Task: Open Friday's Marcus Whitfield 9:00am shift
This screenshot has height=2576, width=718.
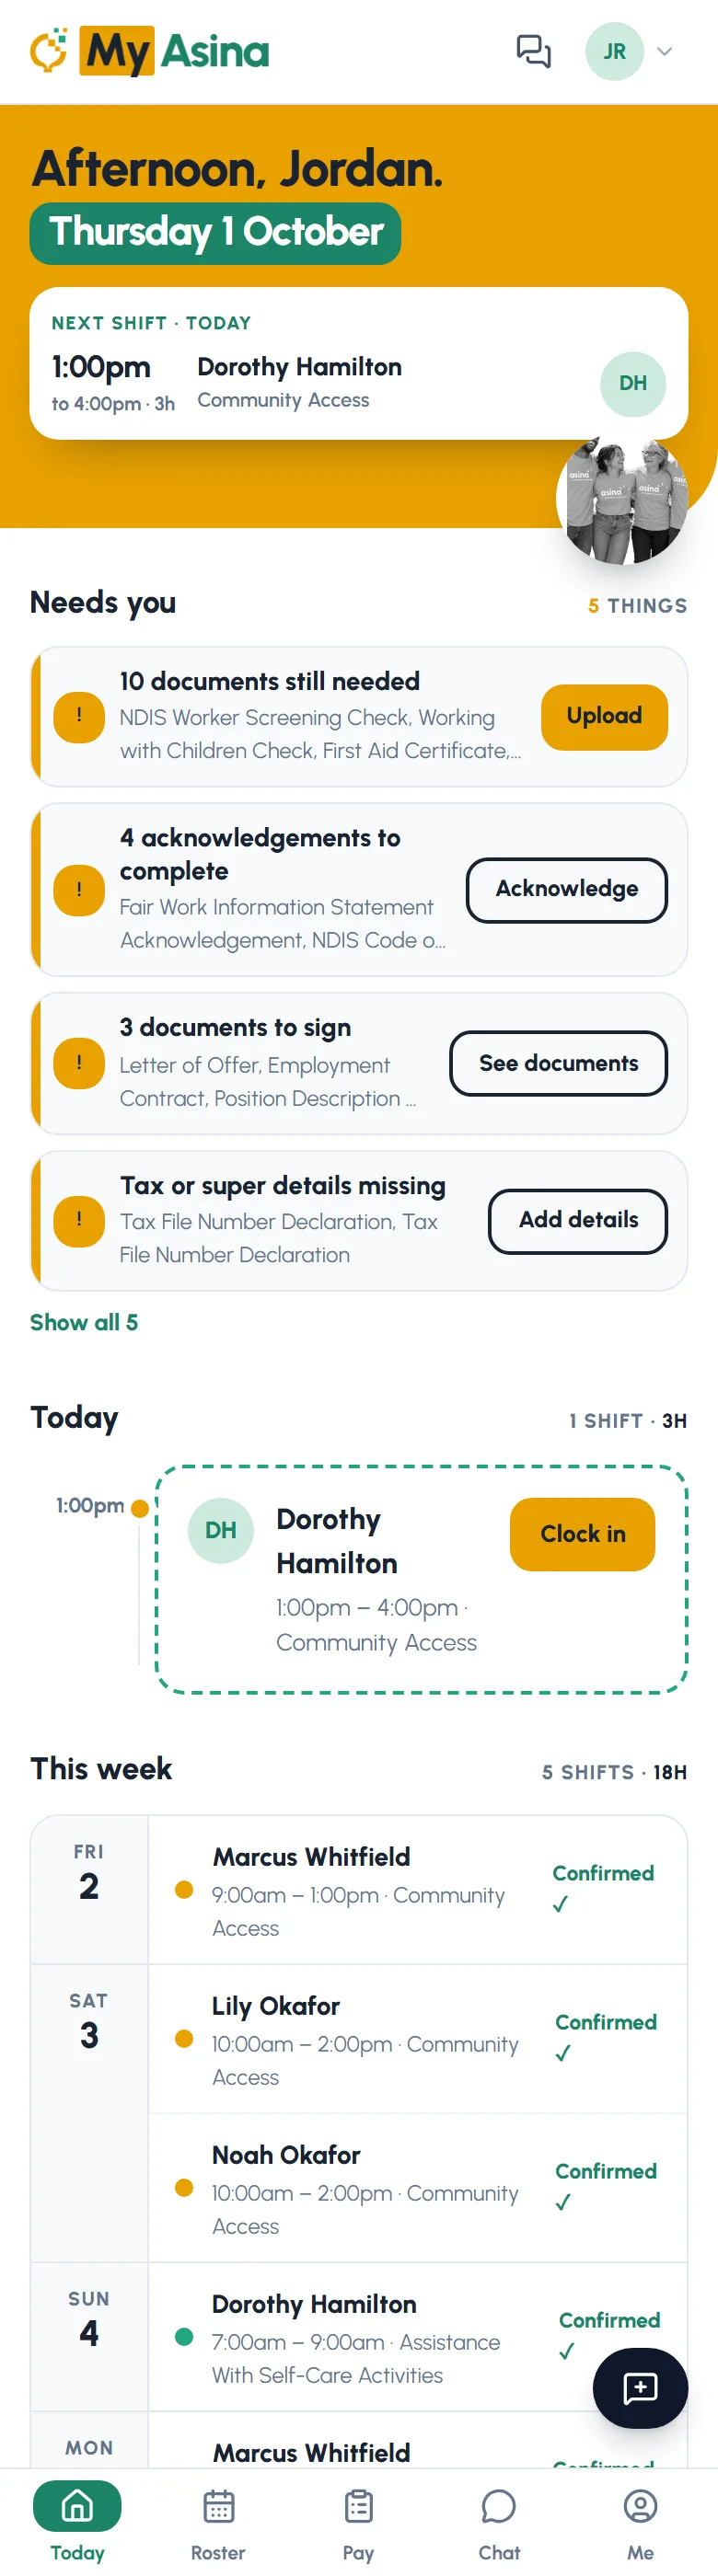Action: click(418, 1889)
